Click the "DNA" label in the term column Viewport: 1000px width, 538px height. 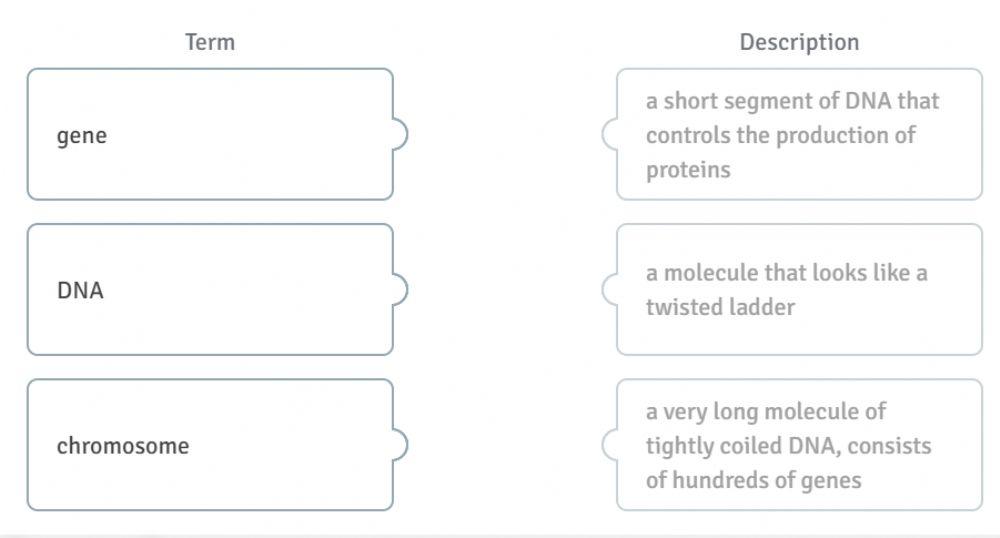[x=80, y=291]
